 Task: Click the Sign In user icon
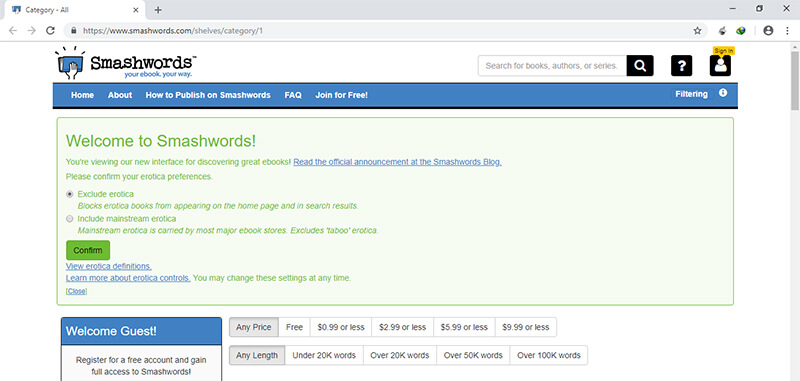(720, 65)
